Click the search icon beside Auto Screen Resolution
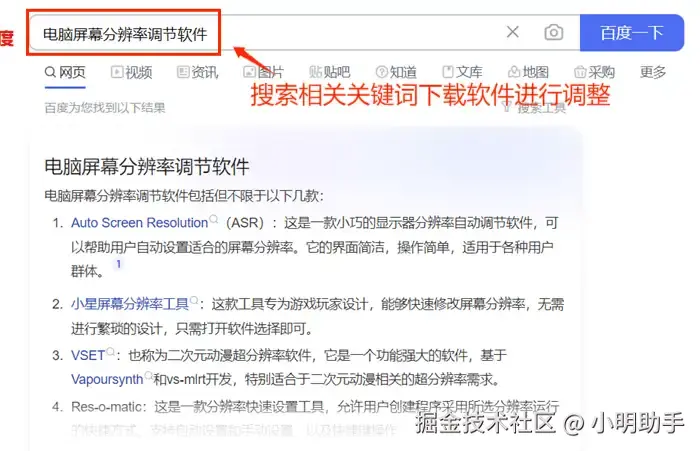 point(214,219)
